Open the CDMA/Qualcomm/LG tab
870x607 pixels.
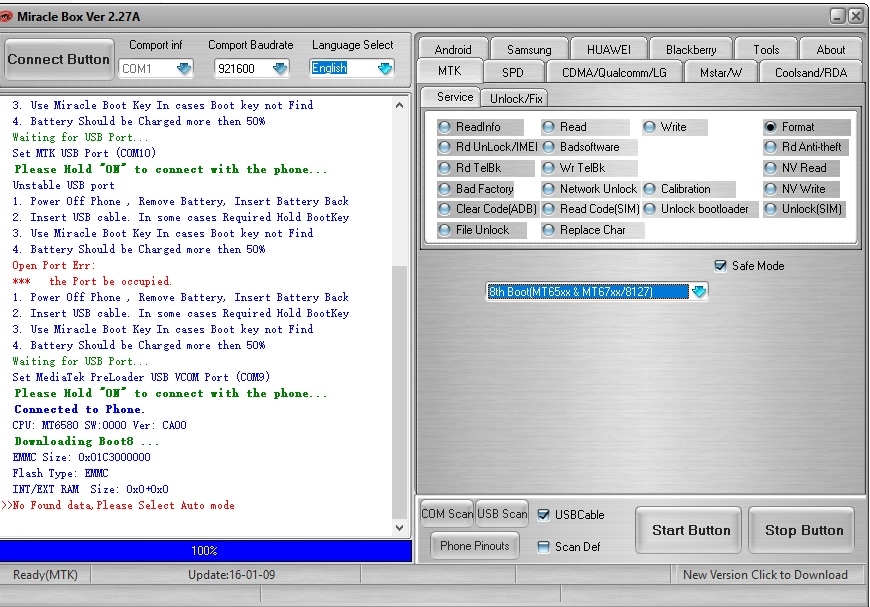tap(614, 73)
